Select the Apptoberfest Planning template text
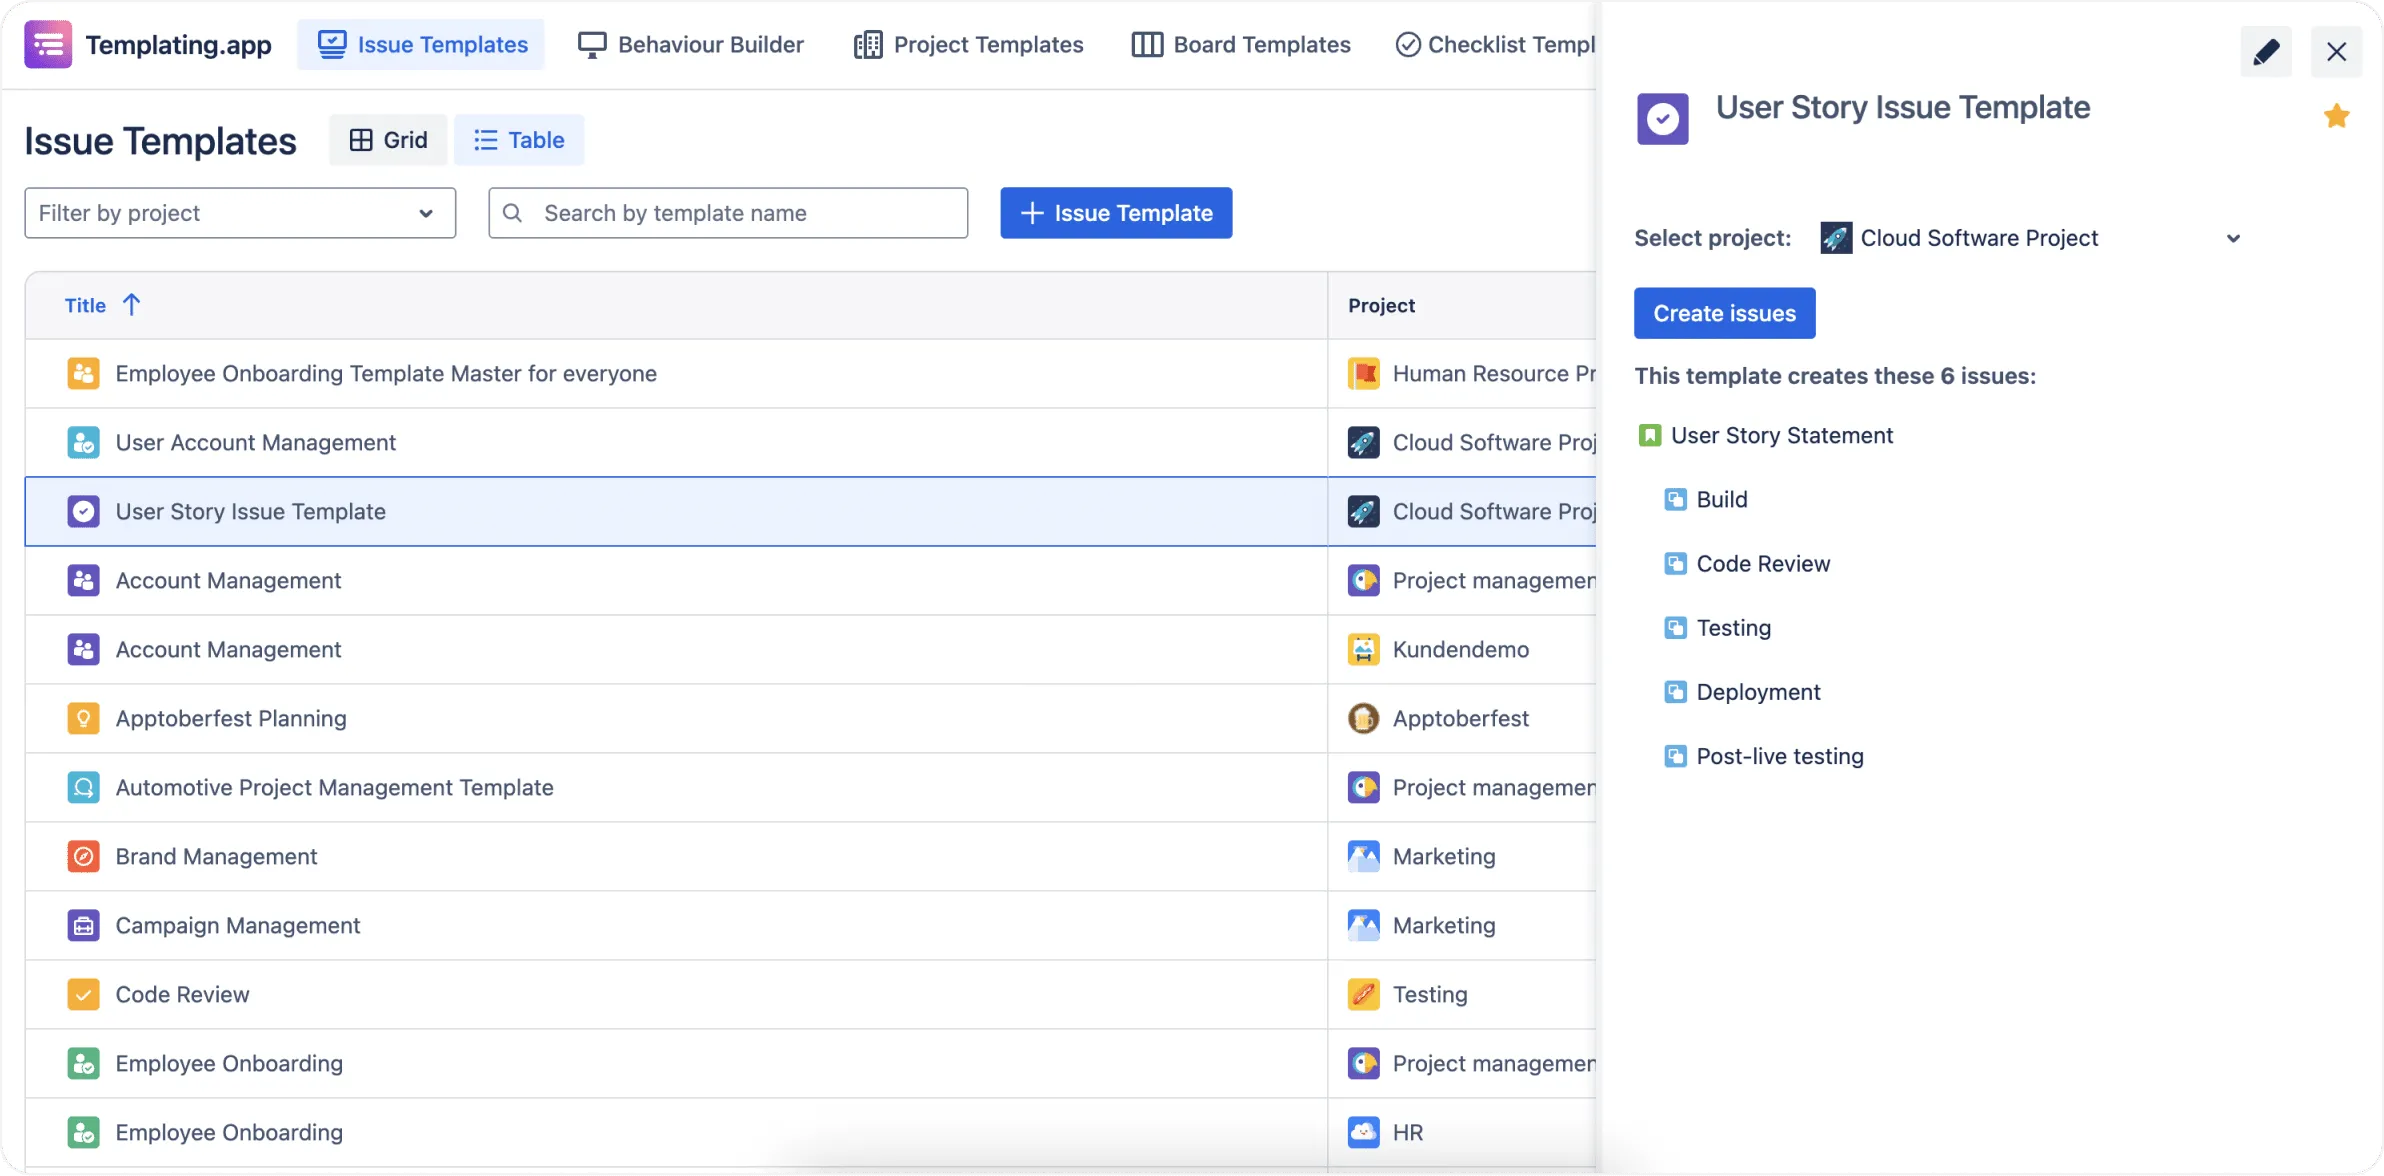This screenshot has height=1176, width=2384. (x=231, y=718)
